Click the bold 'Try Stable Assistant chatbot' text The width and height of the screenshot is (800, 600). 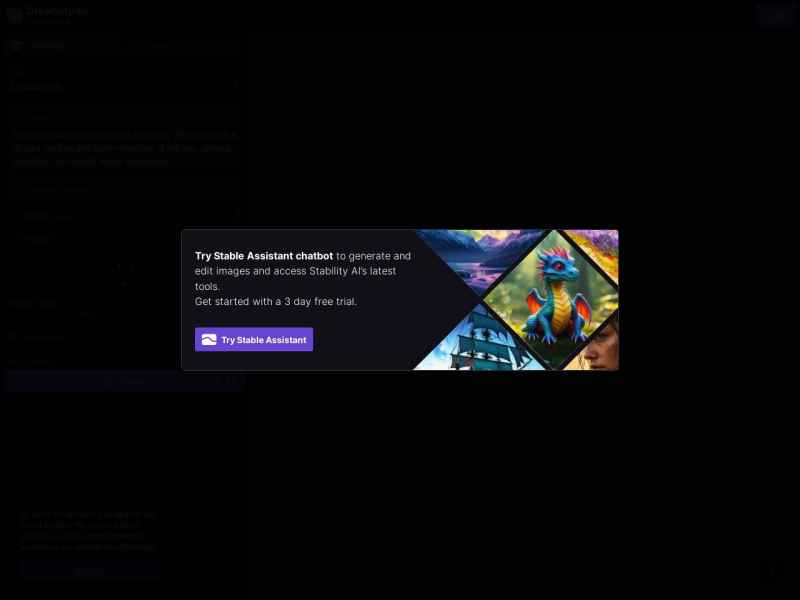coord(264,256)
